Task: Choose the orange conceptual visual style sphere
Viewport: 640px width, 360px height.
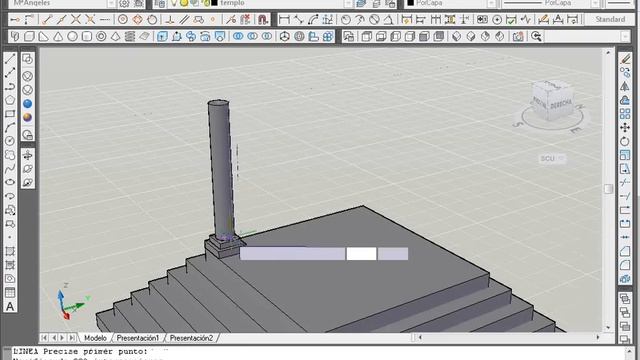Action: [x=27, y=118]
